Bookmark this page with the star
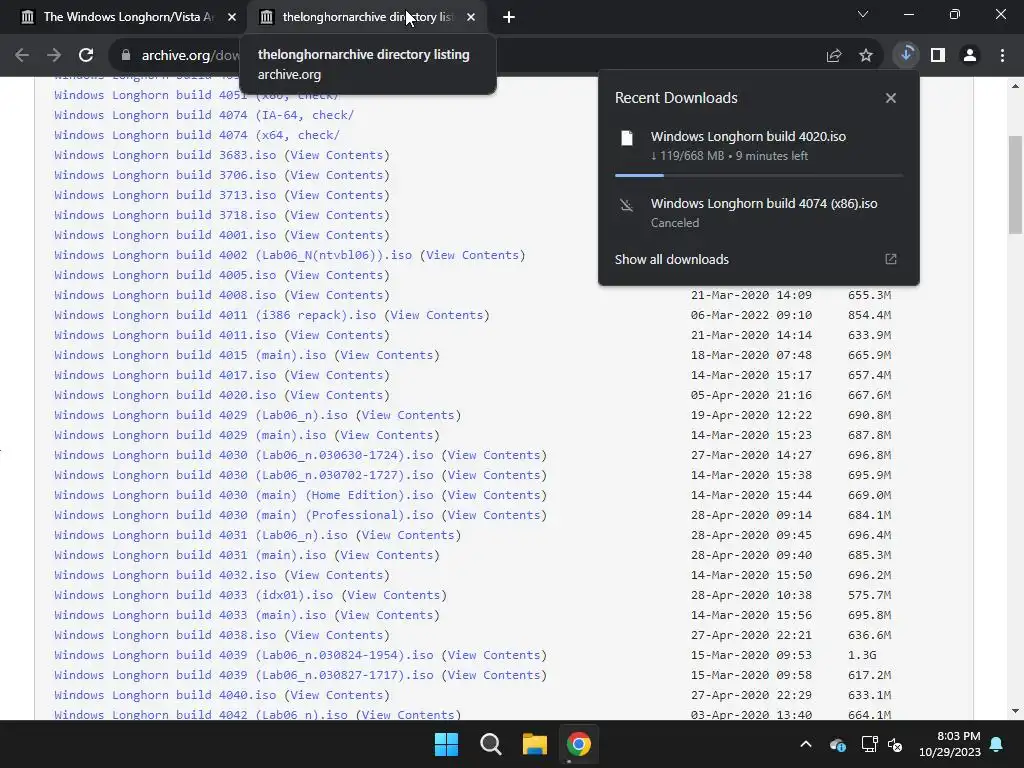Viewport: 1024px width, 768px height. tap(866, 56)
